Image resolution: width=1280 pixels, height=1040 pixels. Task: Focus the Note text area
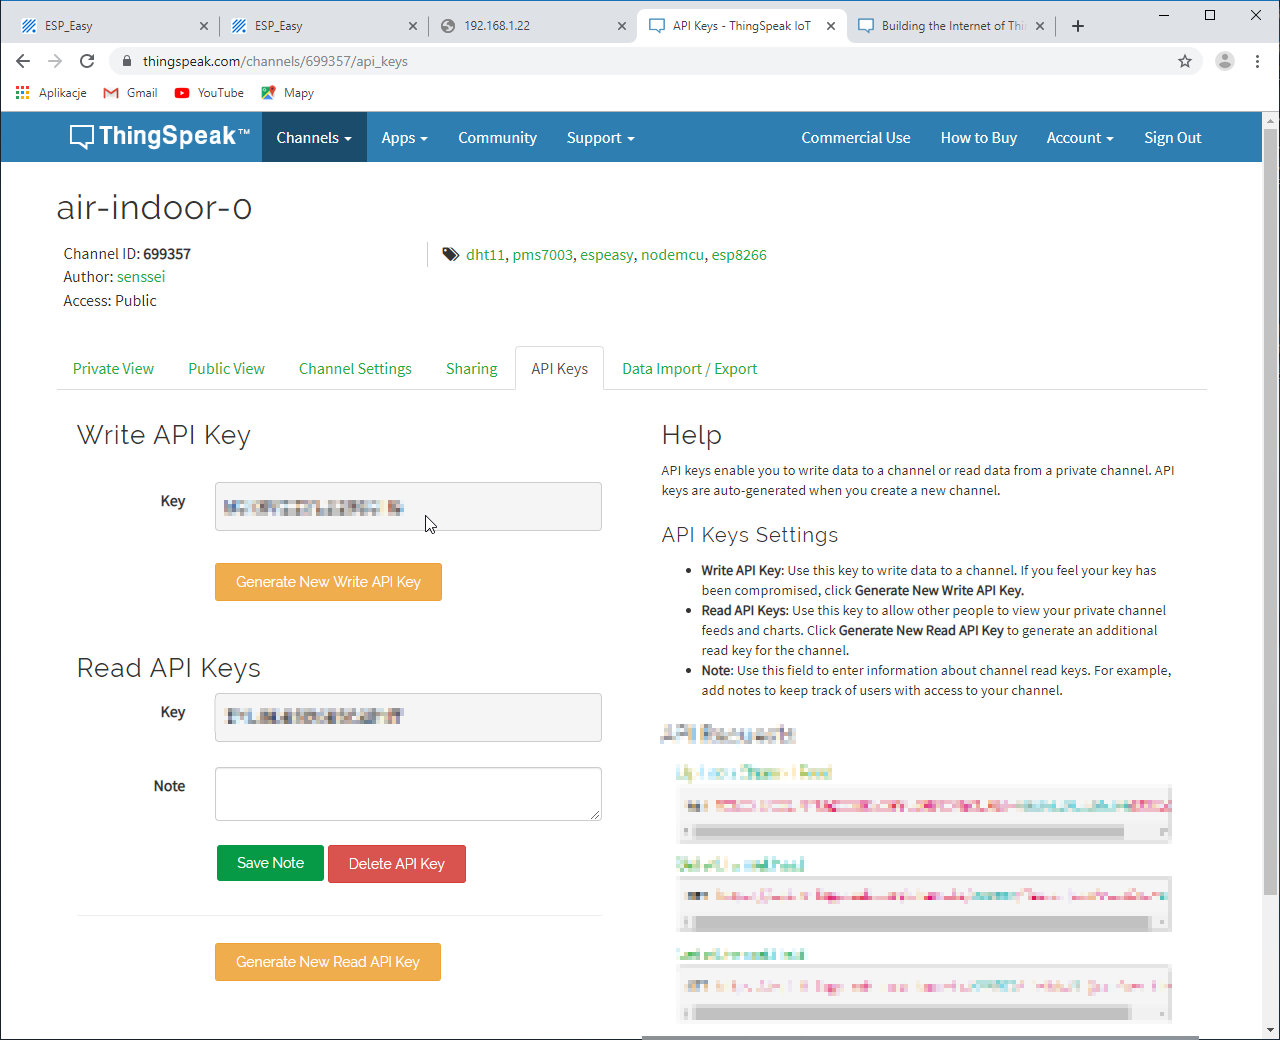click(x=408, y=794)
